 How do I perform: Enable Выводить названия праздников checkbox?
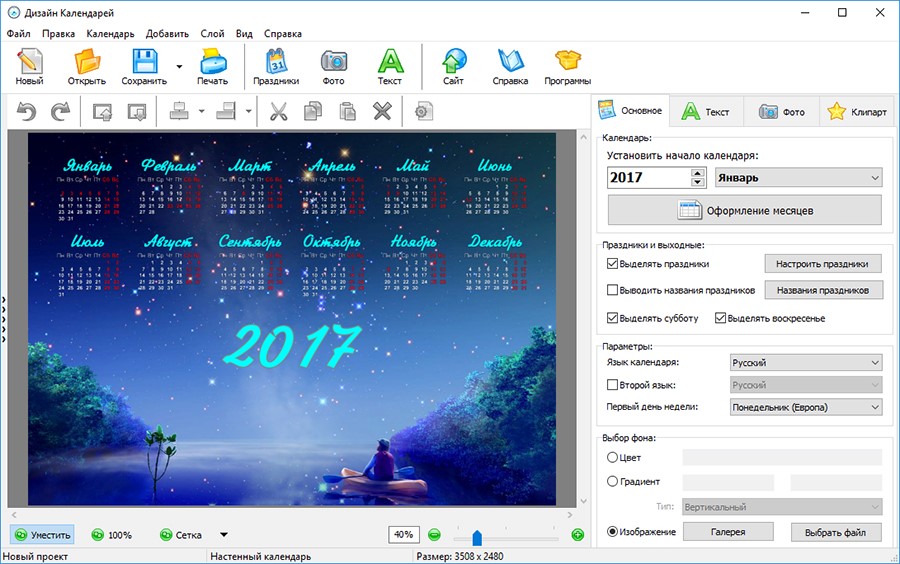tap(612, 290)
